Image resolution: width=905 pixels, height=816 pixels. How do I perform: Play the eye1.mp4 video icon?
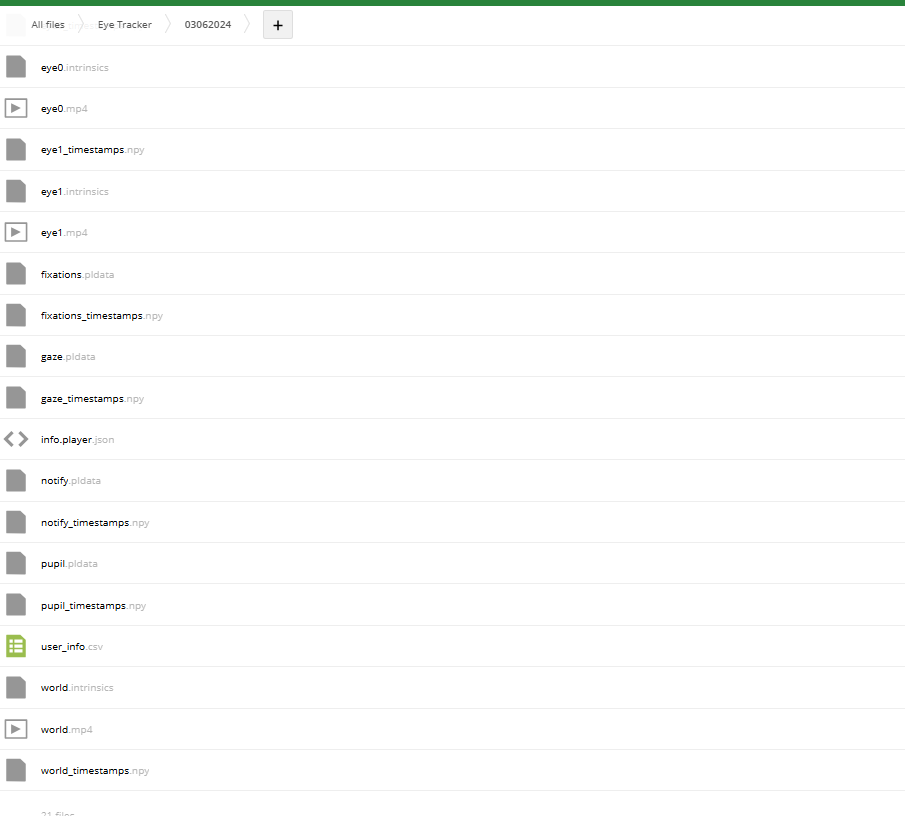(16, 232)
